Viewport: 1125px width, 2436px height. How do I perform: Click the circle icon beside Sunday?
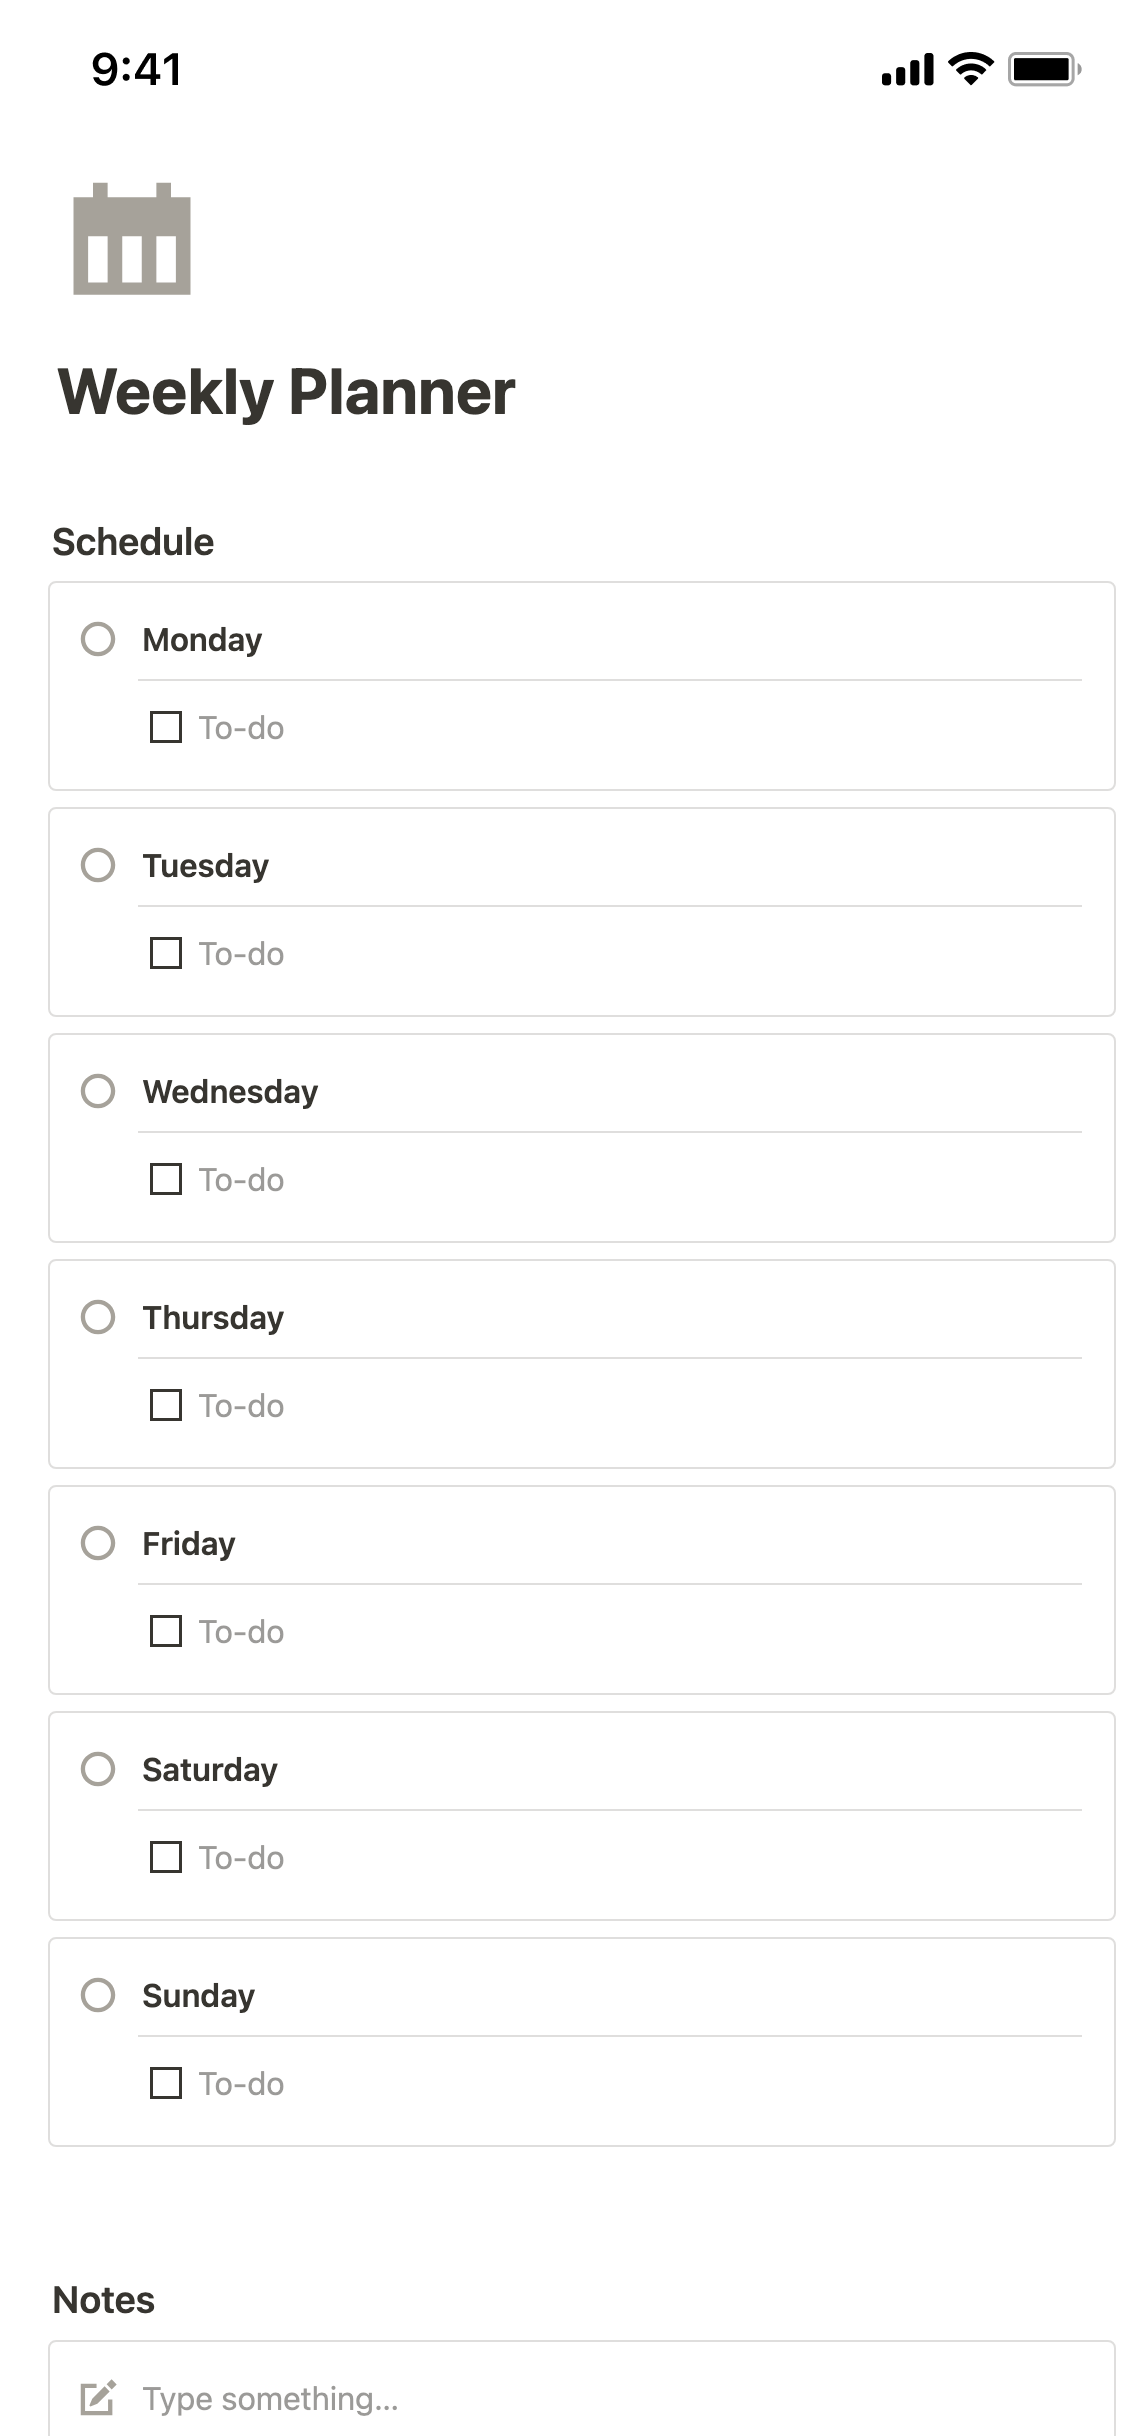[98, 1995]
